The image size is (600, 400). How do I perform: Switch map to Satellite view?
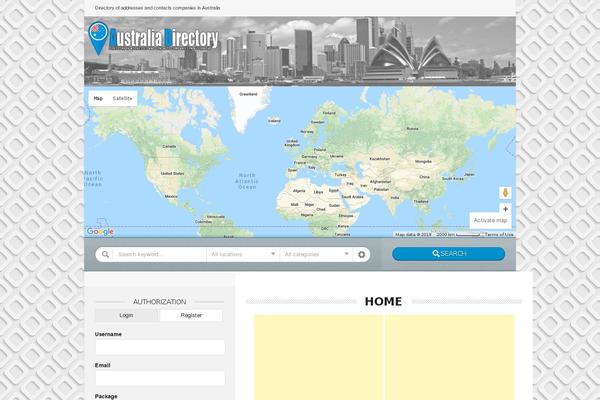click(x=122, y=98)
